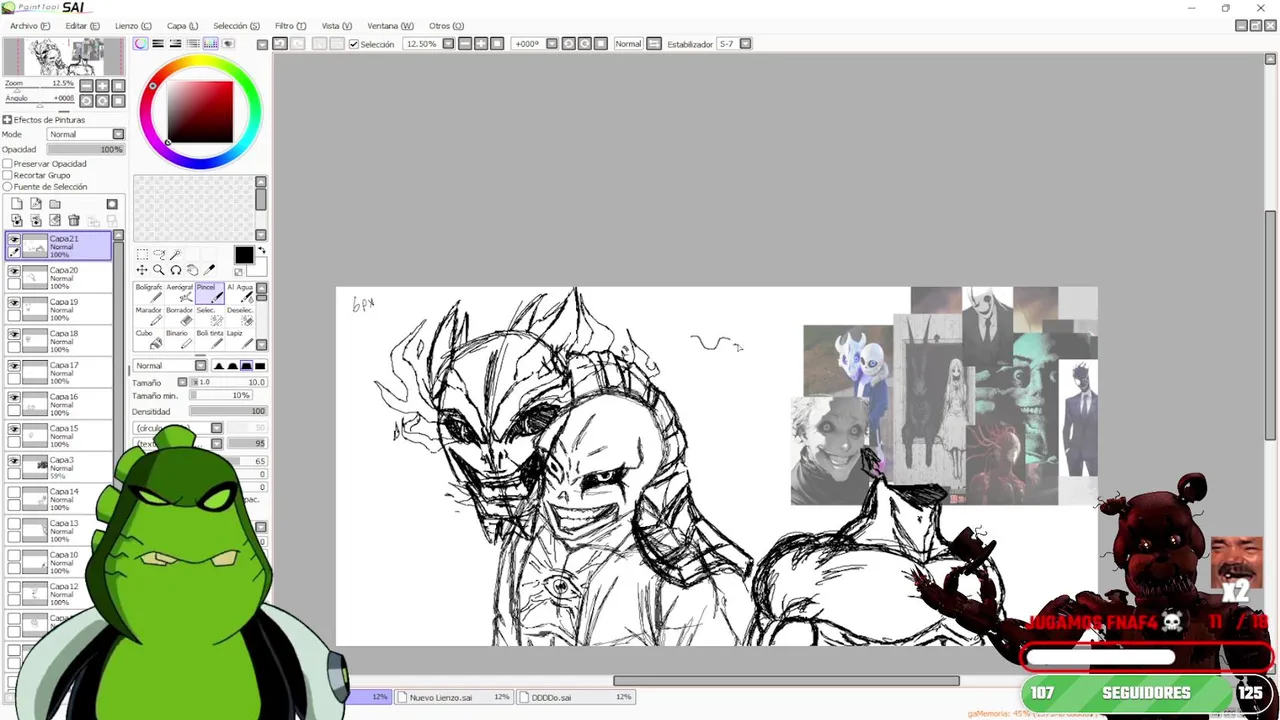The image size is (1280, 720).
Task: Open rotation angle +000° dropdown
Action: tap(552, 44)
